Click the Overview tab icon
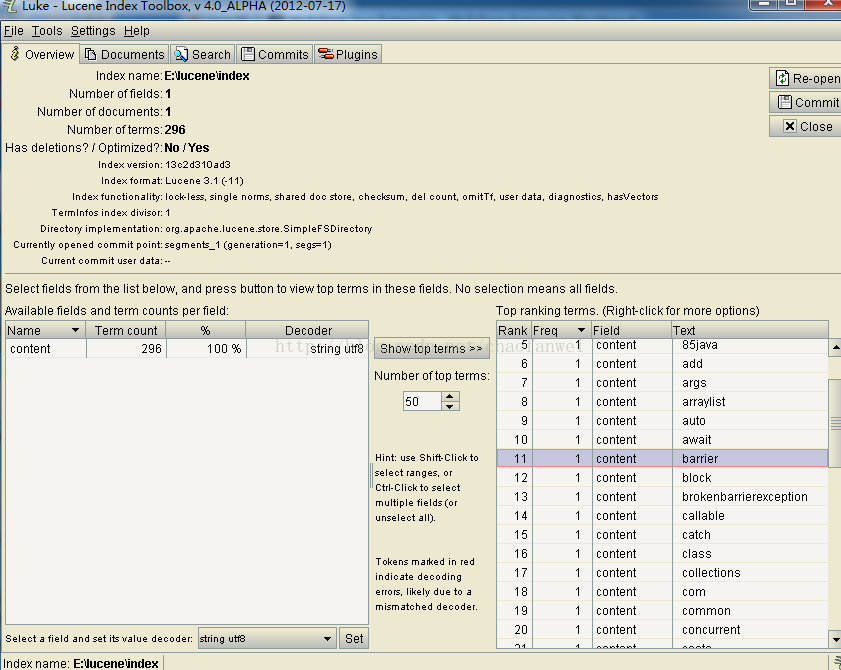Screen dimensions: 841x670 (x=15, y=53)
